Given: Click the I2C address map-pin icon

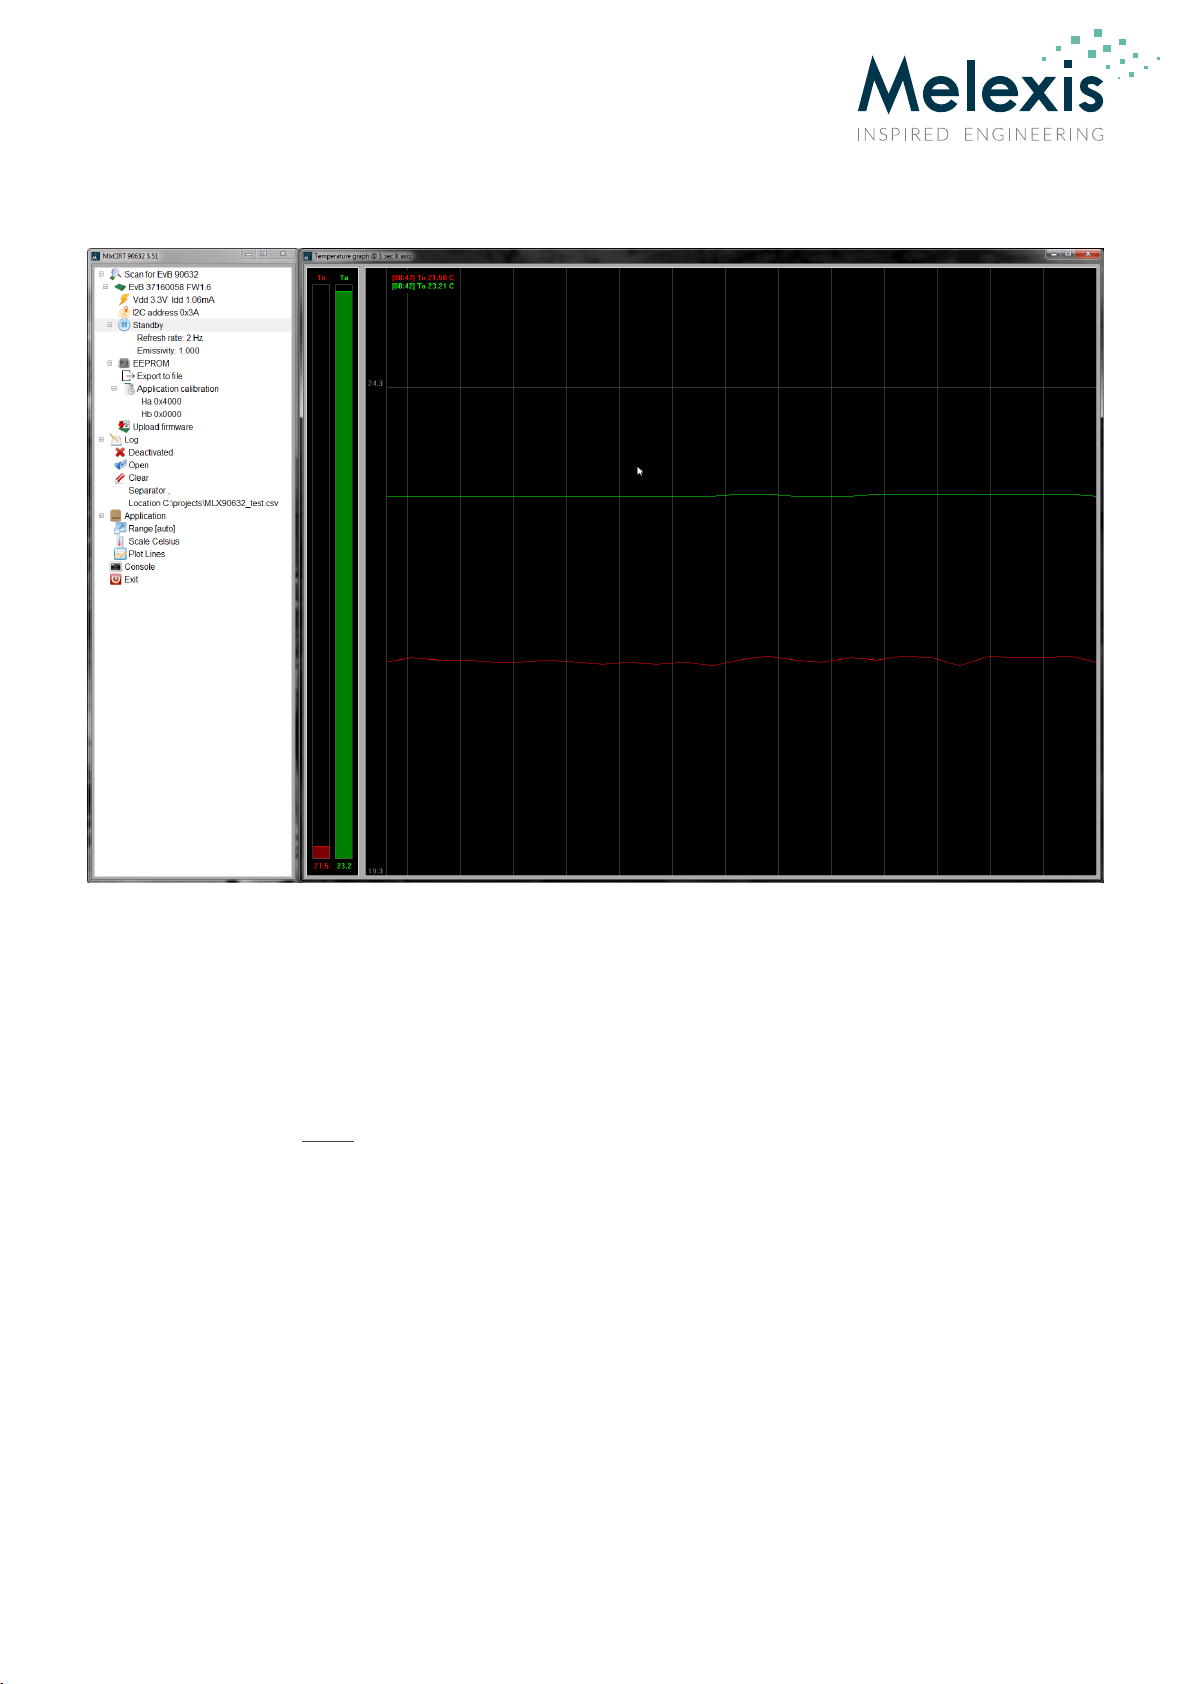Looking at the screenshot, I should point(124,312).
